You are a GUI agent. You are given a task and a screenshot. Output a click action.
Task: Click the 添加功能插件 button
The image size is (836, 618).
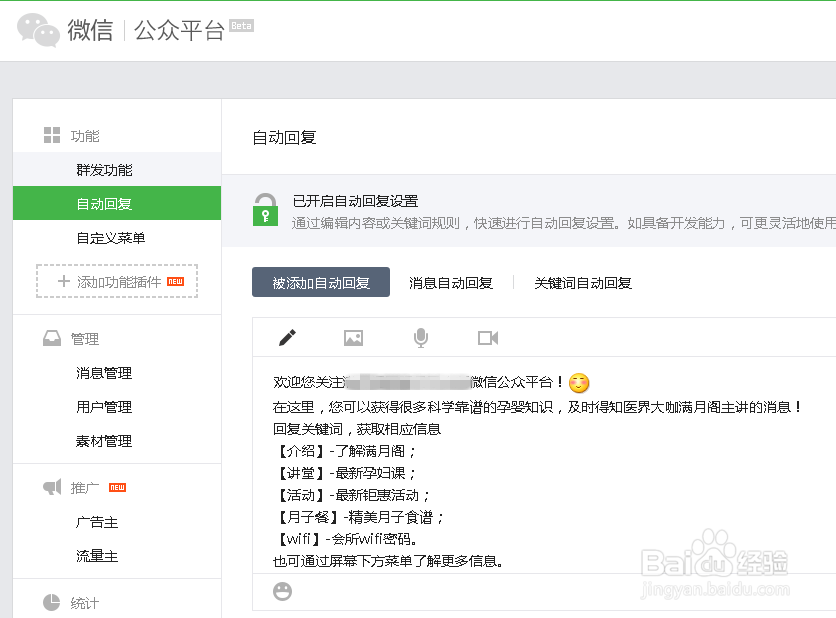117,281
